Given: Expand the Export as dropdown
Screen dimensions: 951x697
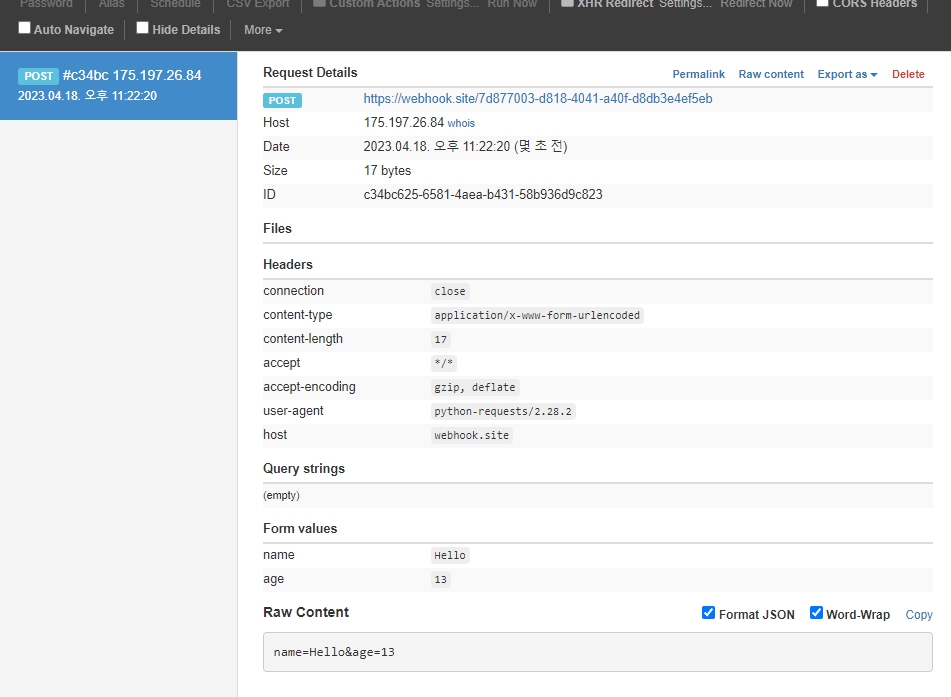Looking at the screenshot, I should click(847, 74).
